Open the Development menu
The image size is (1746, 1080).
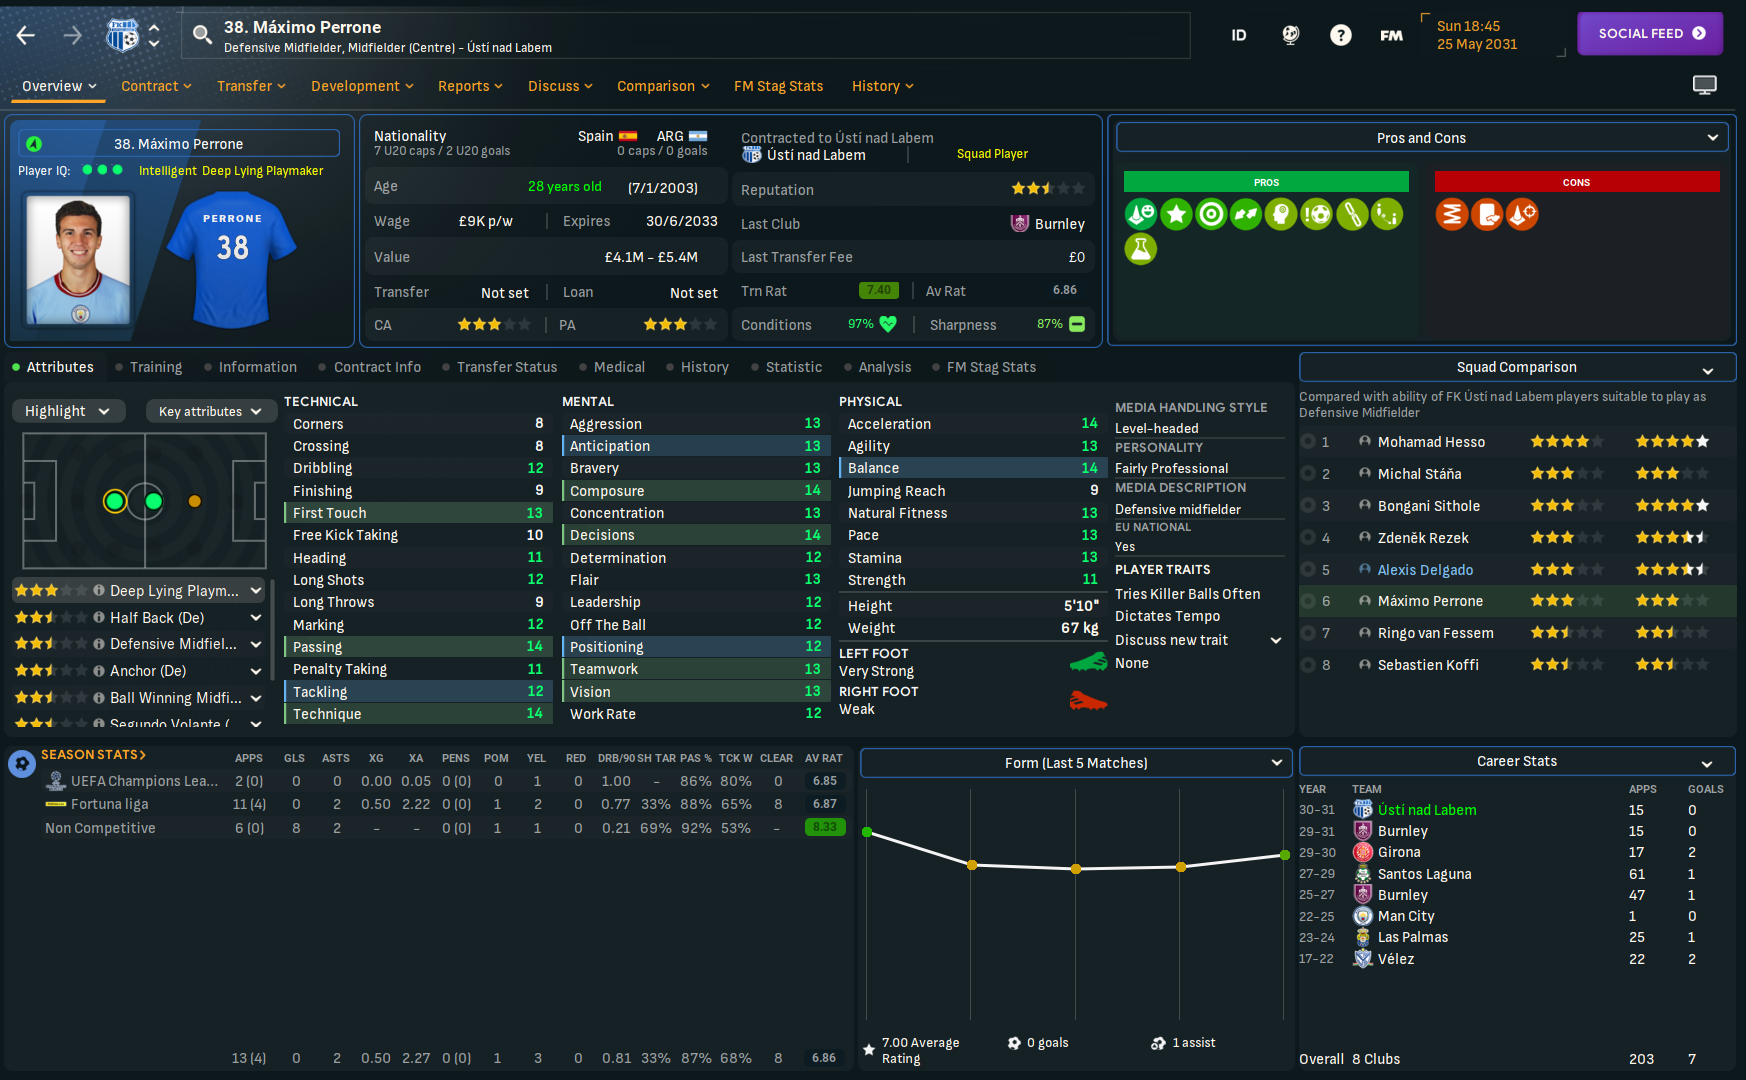point(362,86)
